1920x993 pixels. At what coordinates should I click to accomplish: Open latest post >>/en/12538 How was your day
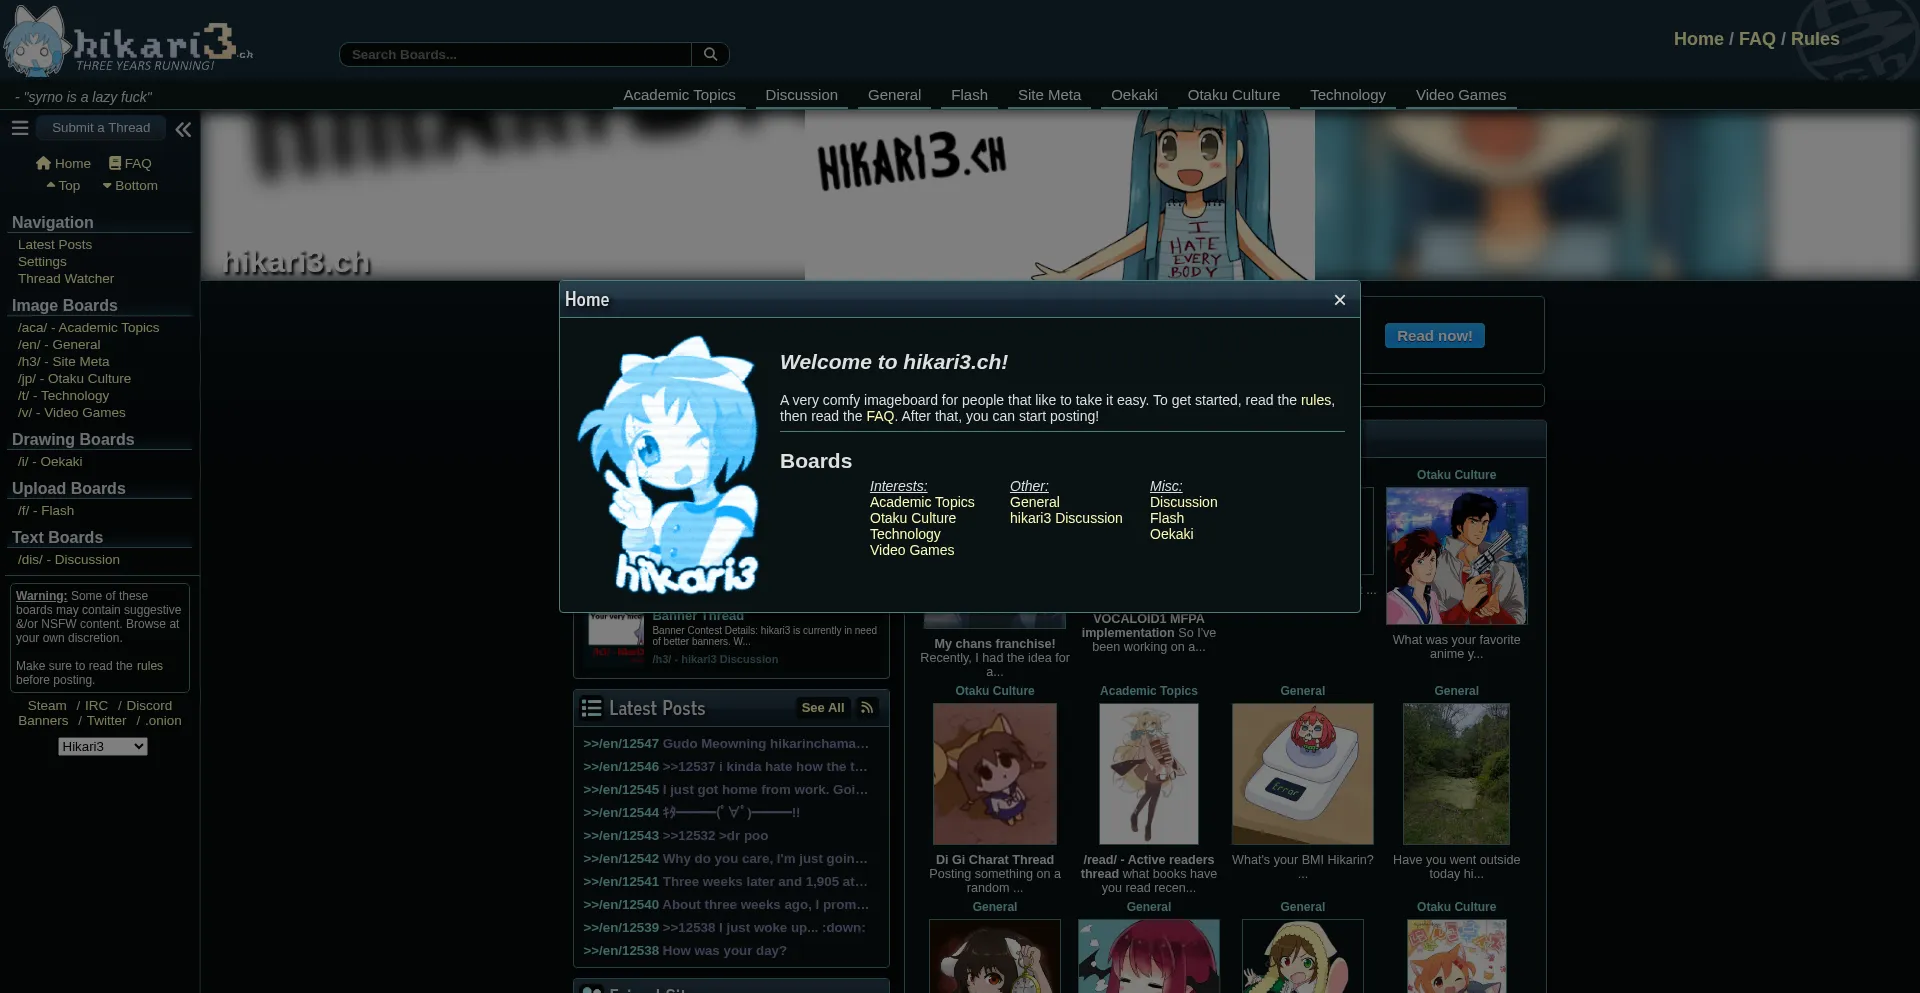click(685, 951)
